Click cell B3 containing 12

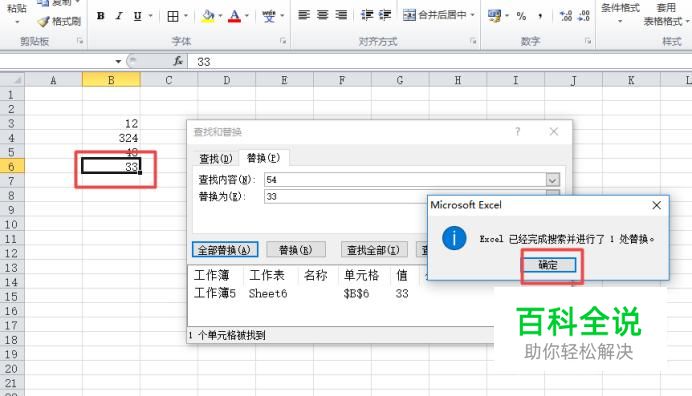coord(111,123)
